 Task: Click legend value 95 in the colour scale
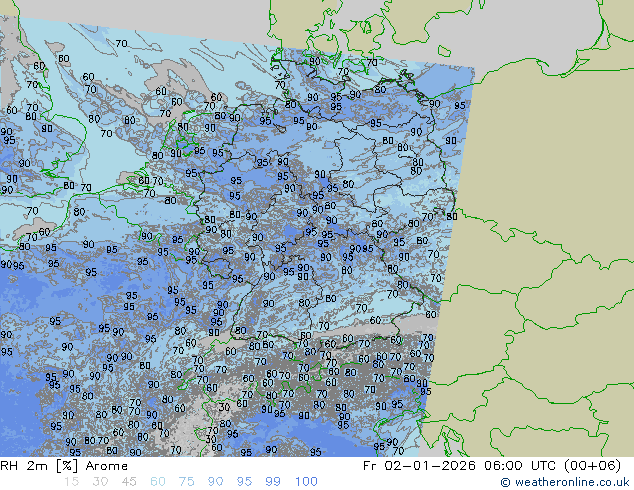pyautogui.click(x=244, y=482)
